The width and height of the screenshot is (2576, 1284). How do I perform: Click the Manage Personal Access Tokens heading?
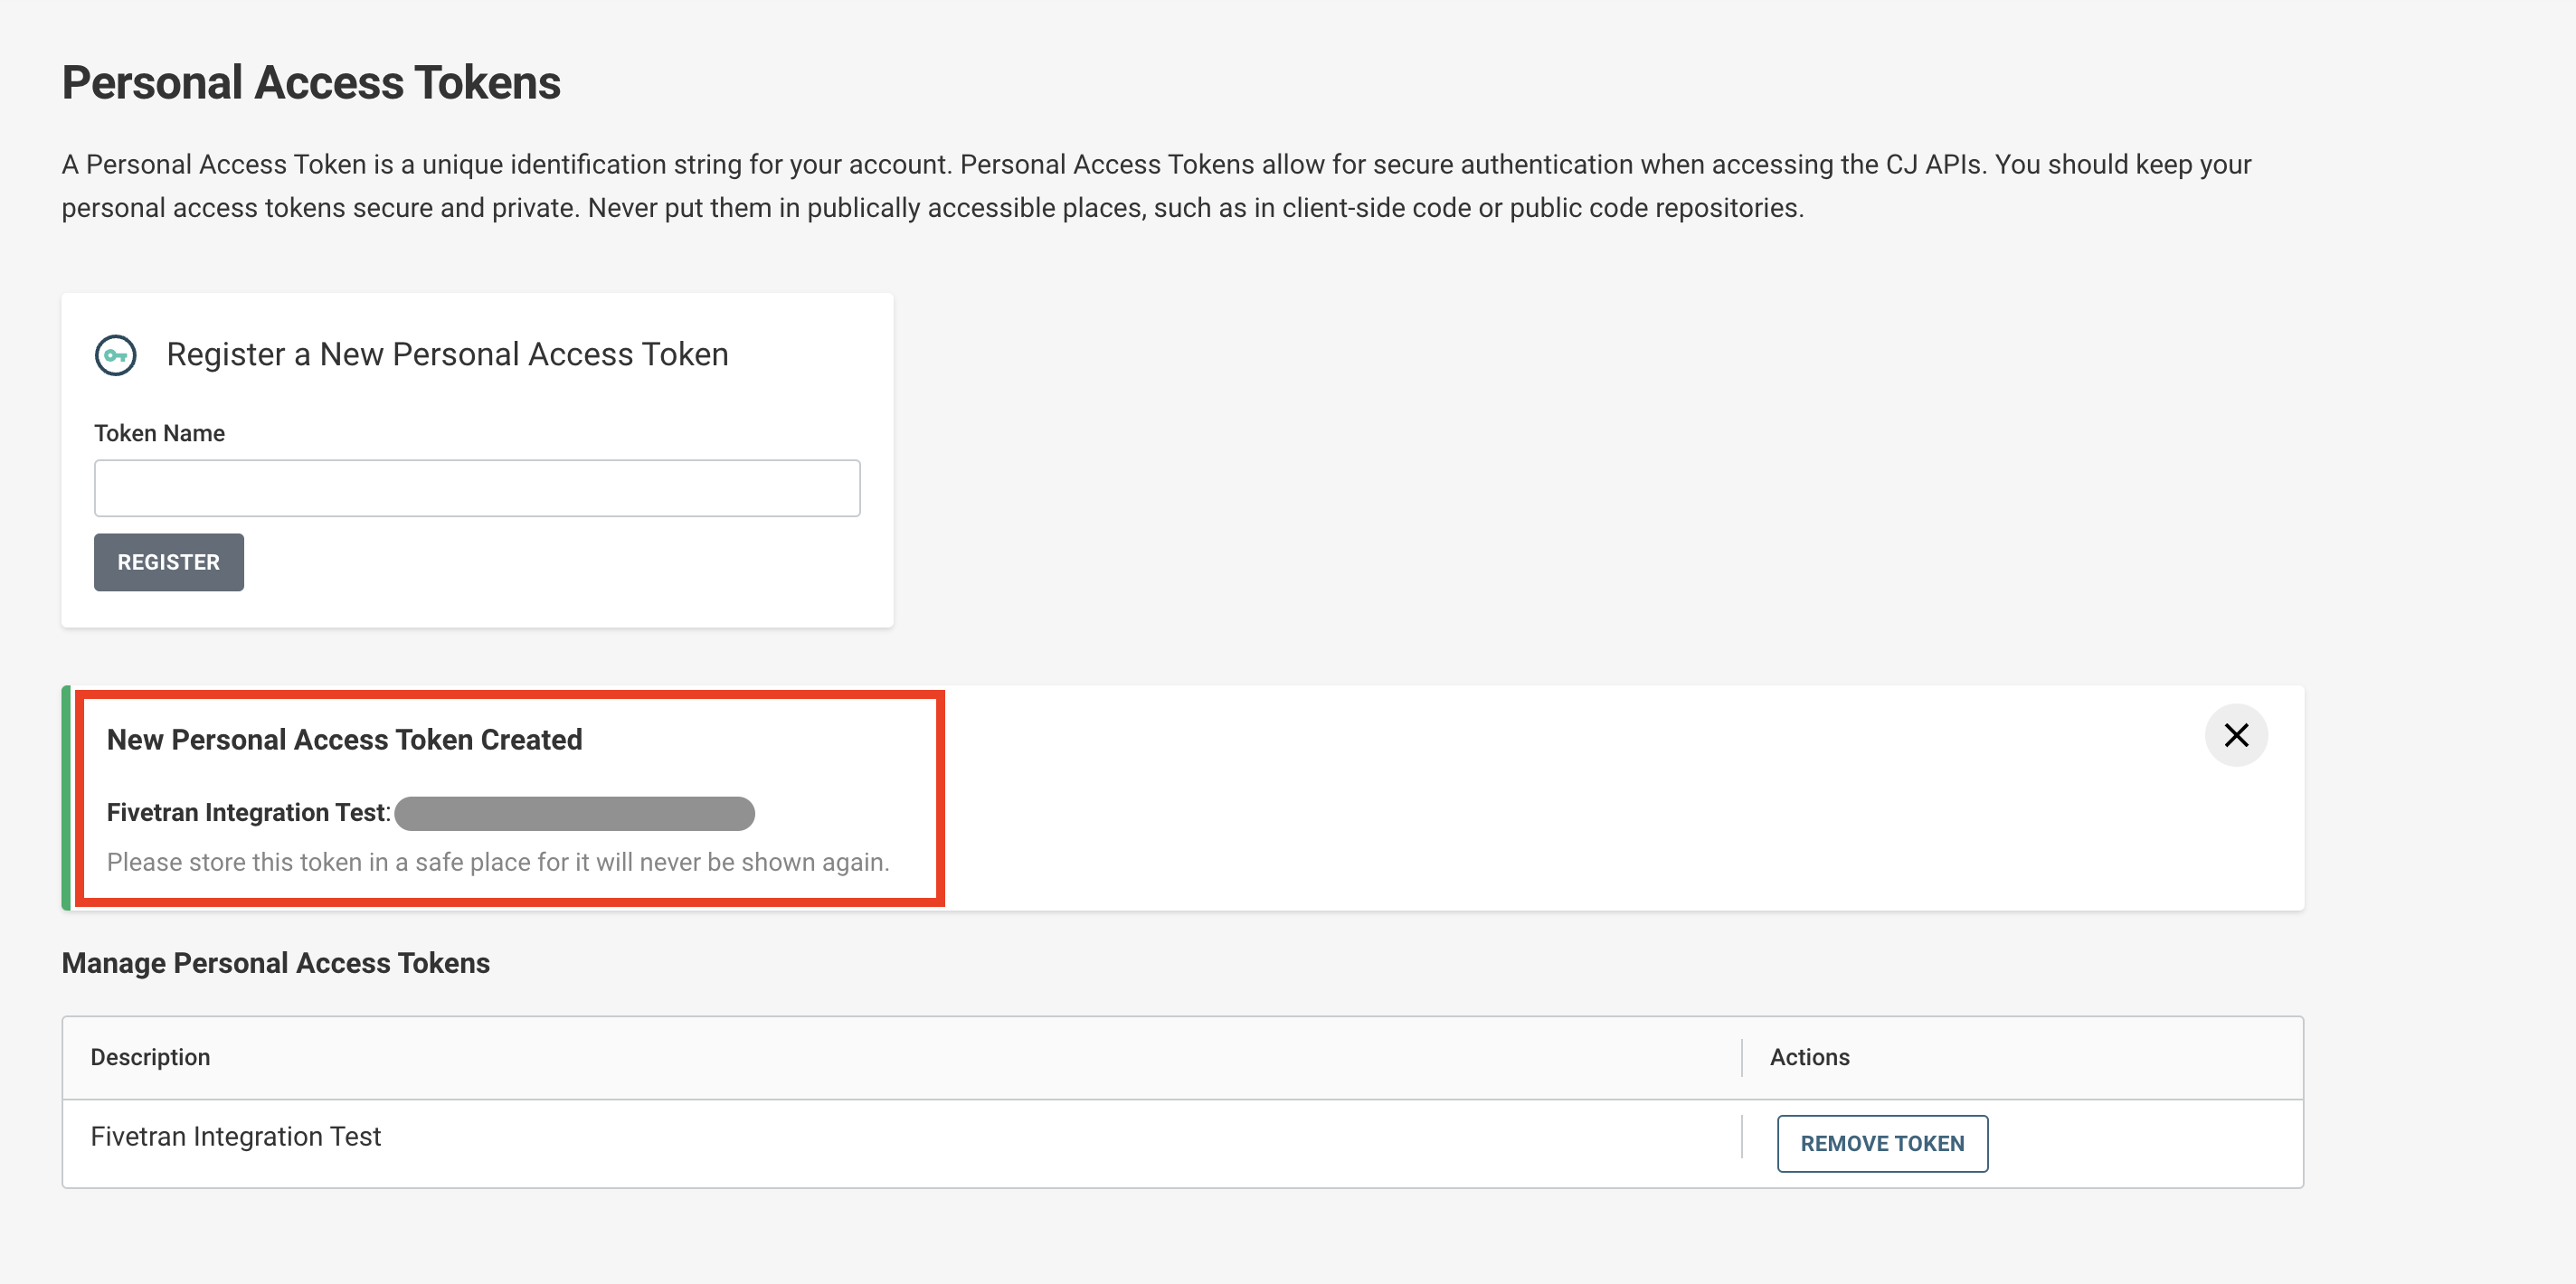(x=275, y=963)
